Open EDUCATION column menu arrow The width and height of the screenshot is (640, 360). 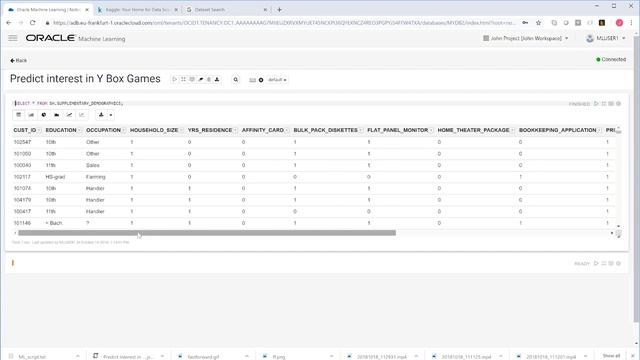point(80,130)
